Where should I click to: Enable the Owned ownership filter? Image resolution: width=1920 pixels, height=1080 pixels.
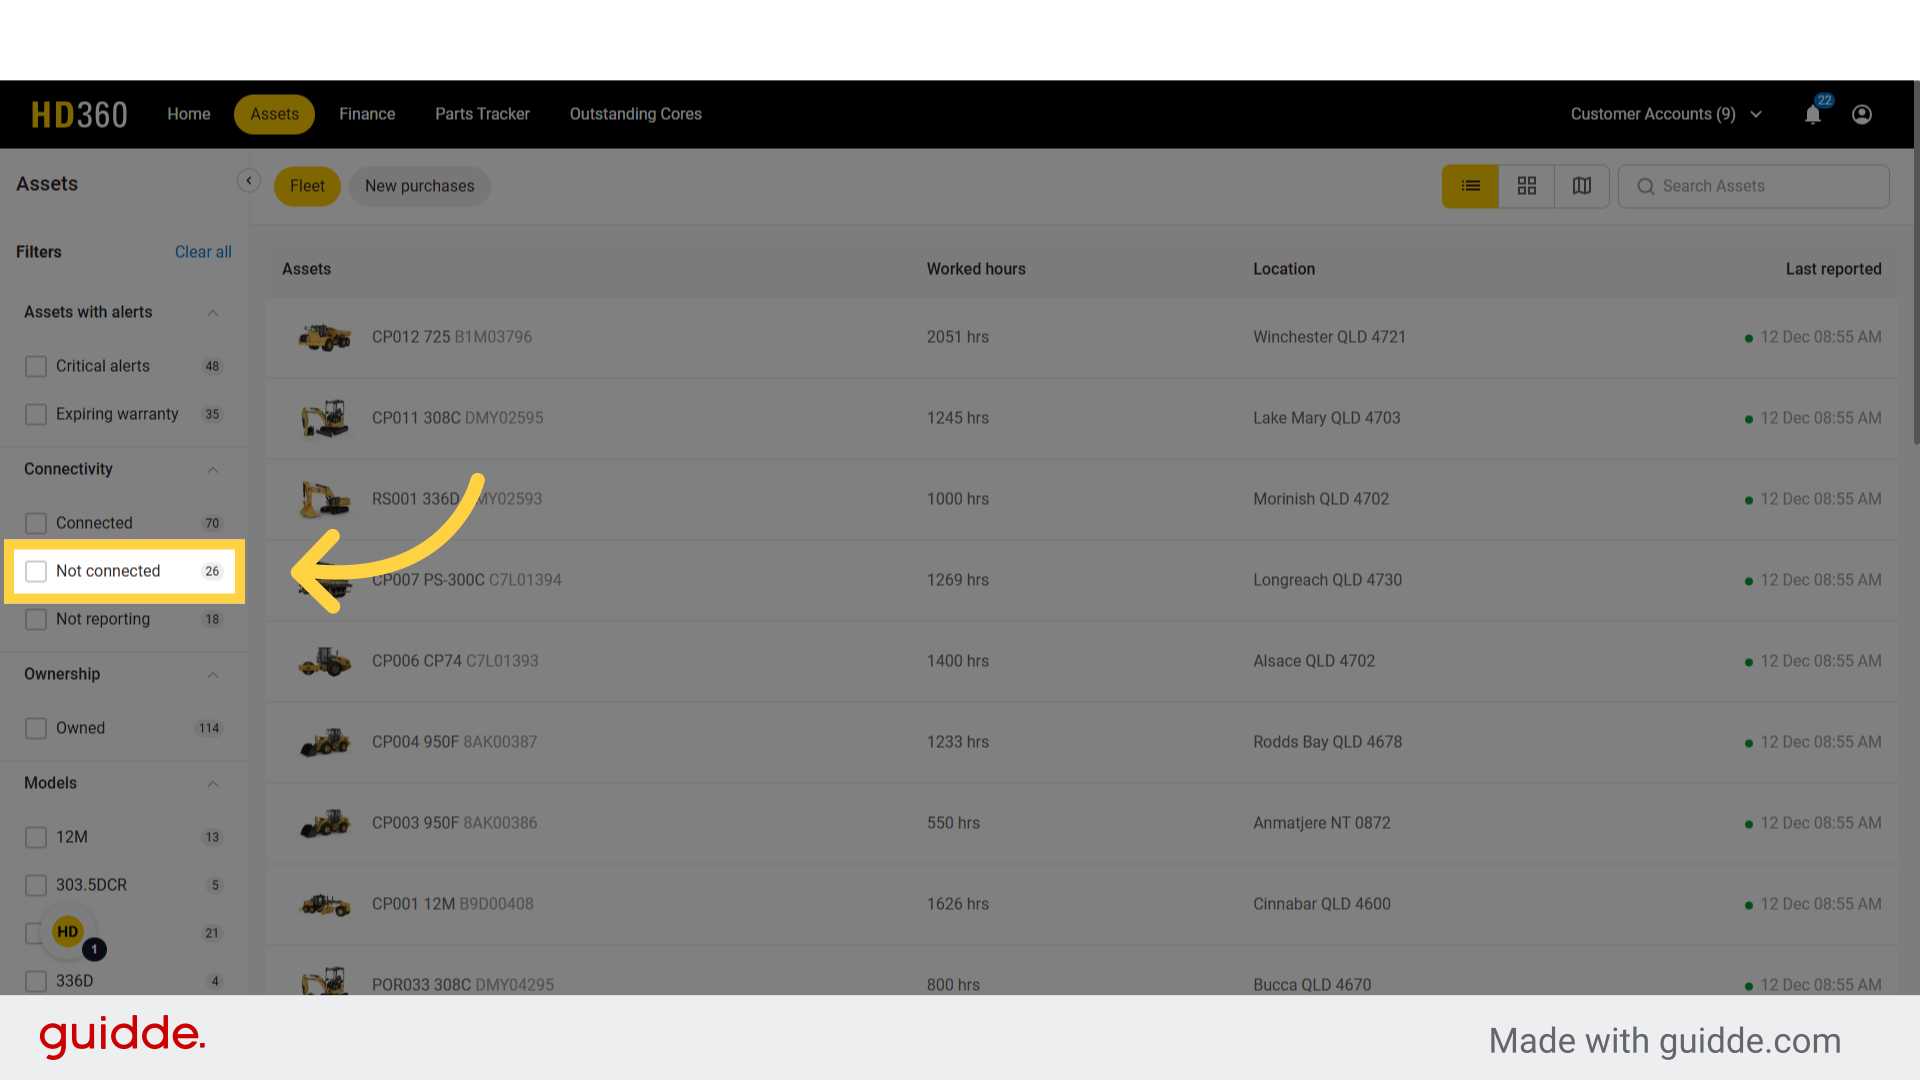(36, 728)
